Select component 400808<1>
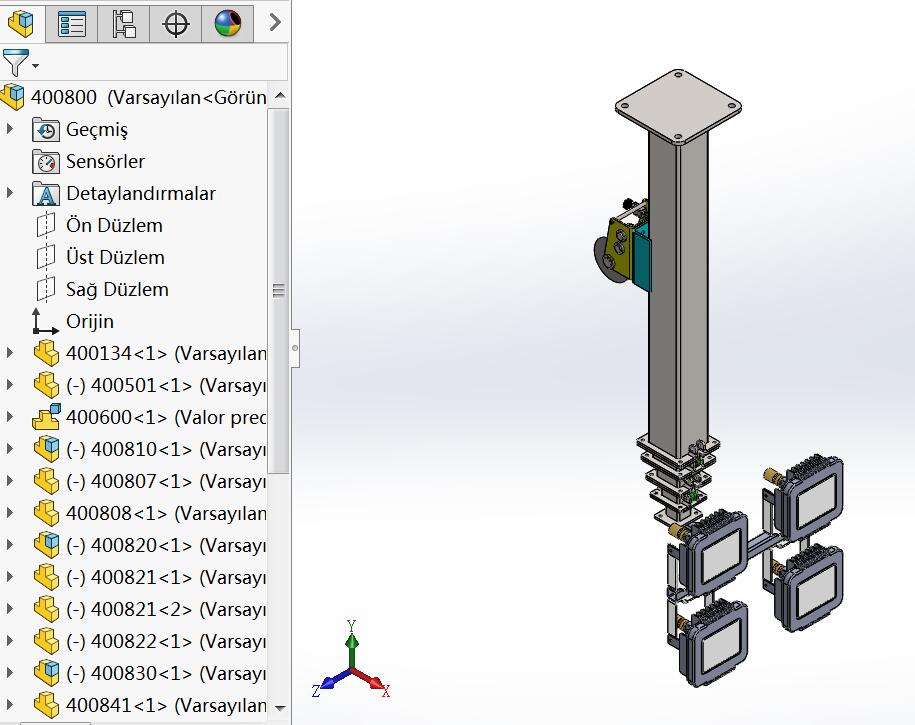The width and height of the screenshot is (915, 725). click(x=166, y=513)
